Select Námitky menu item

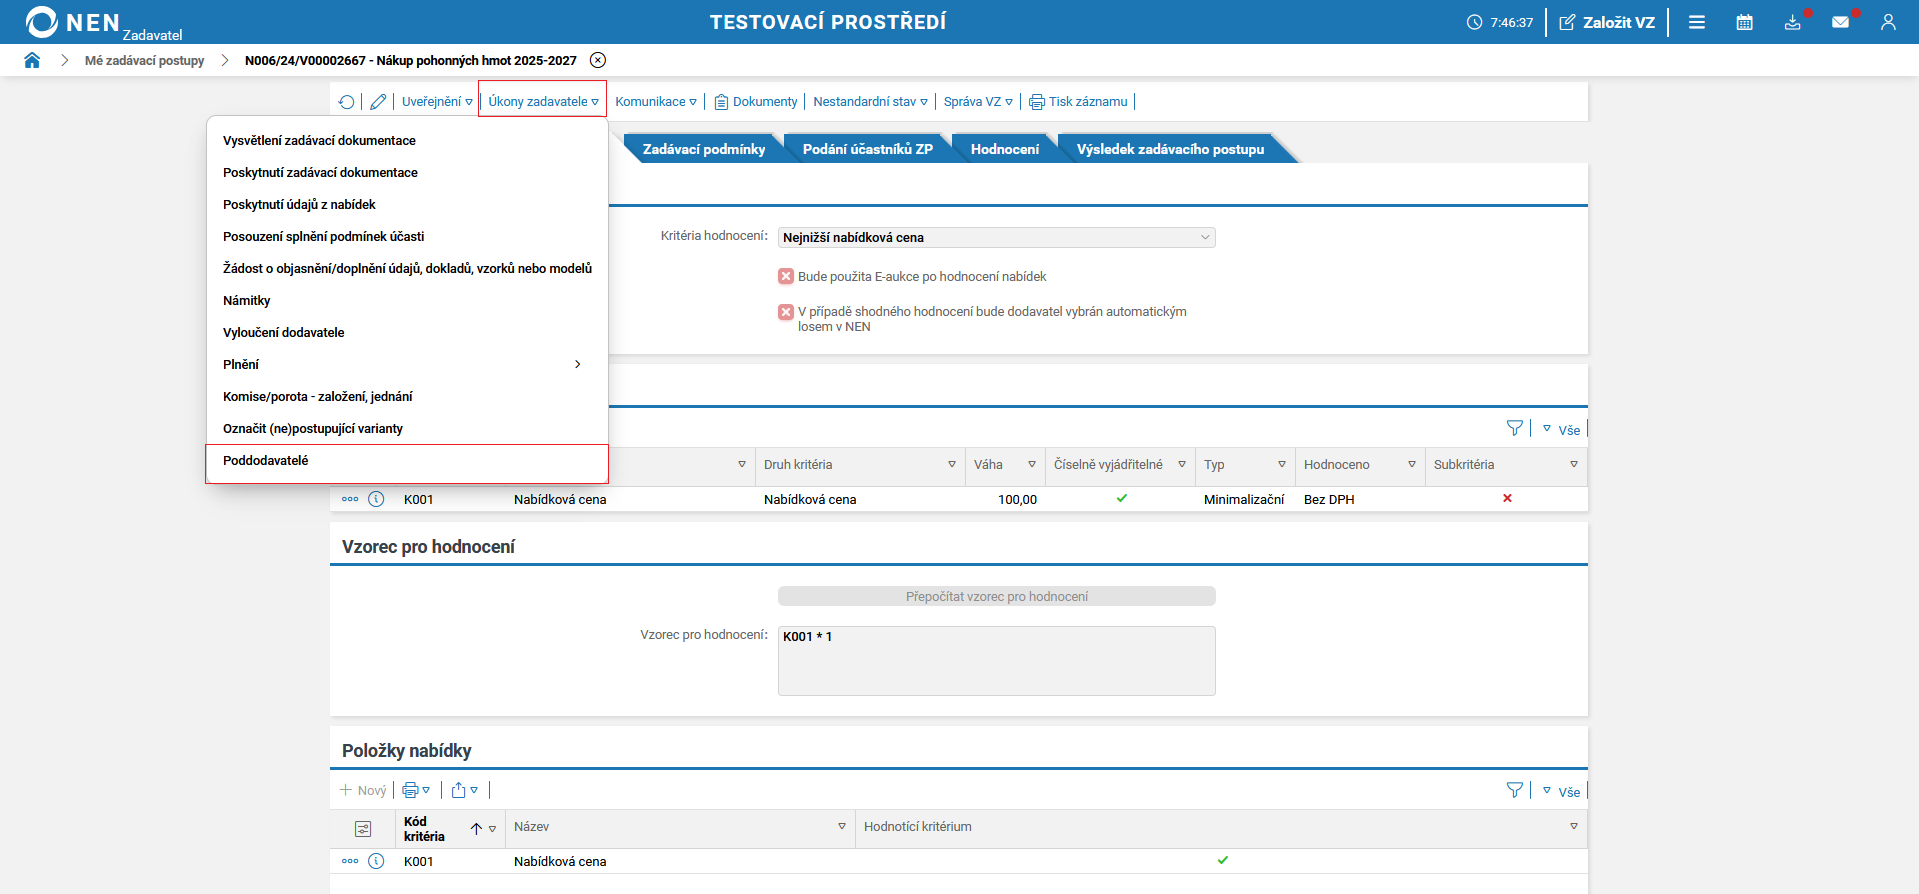[407, 301]
